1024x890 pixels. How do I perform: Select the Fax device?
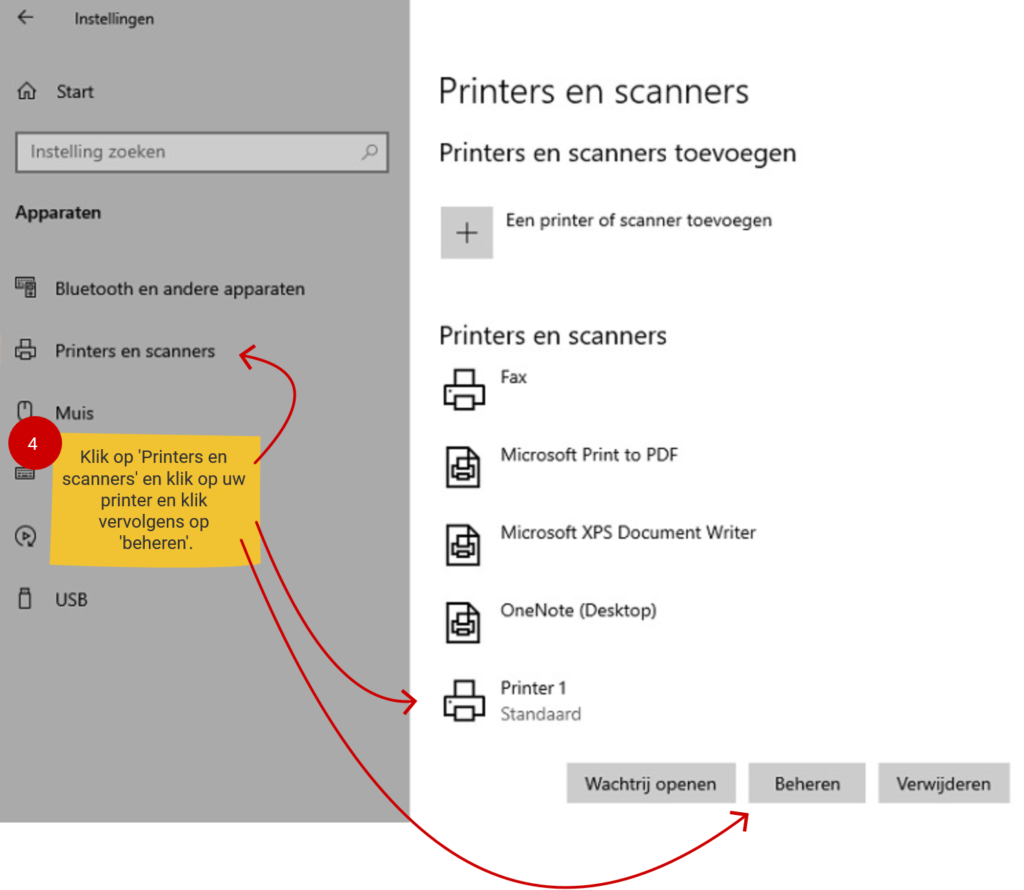[513, 378]
